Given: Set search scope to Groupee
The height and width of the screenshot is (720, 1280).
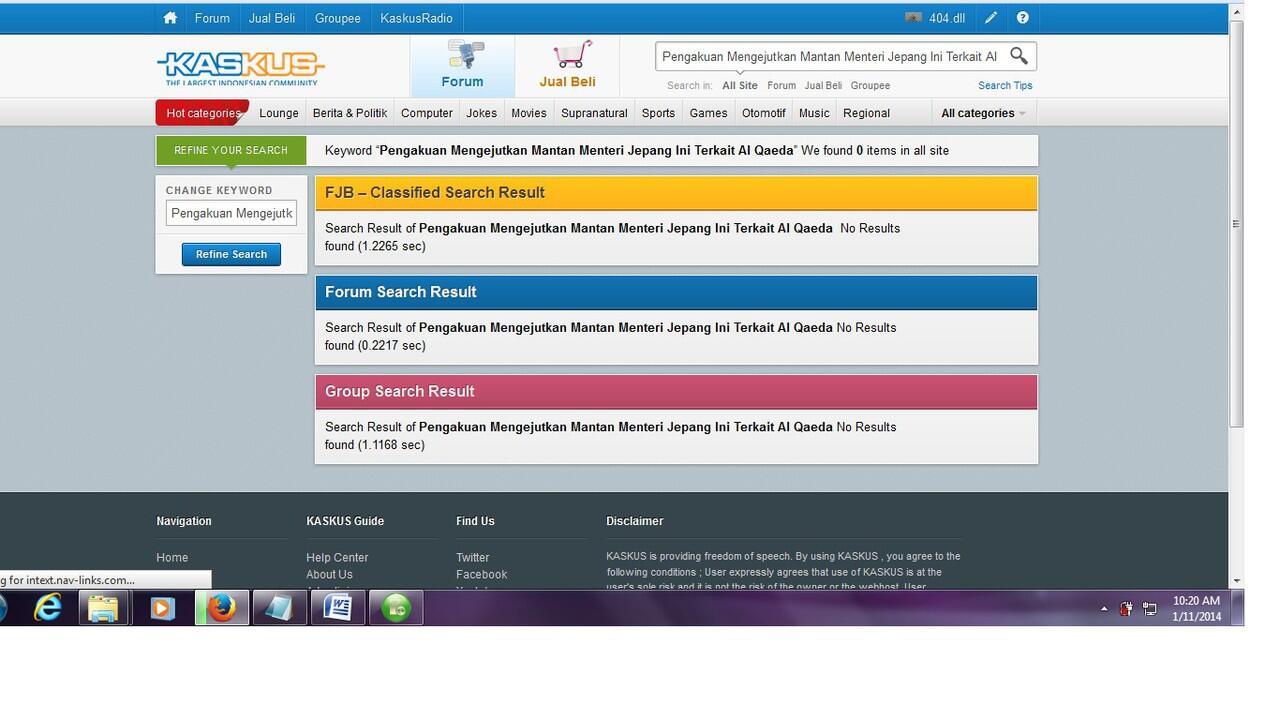Looking at the screenshot, I should 870,86.
